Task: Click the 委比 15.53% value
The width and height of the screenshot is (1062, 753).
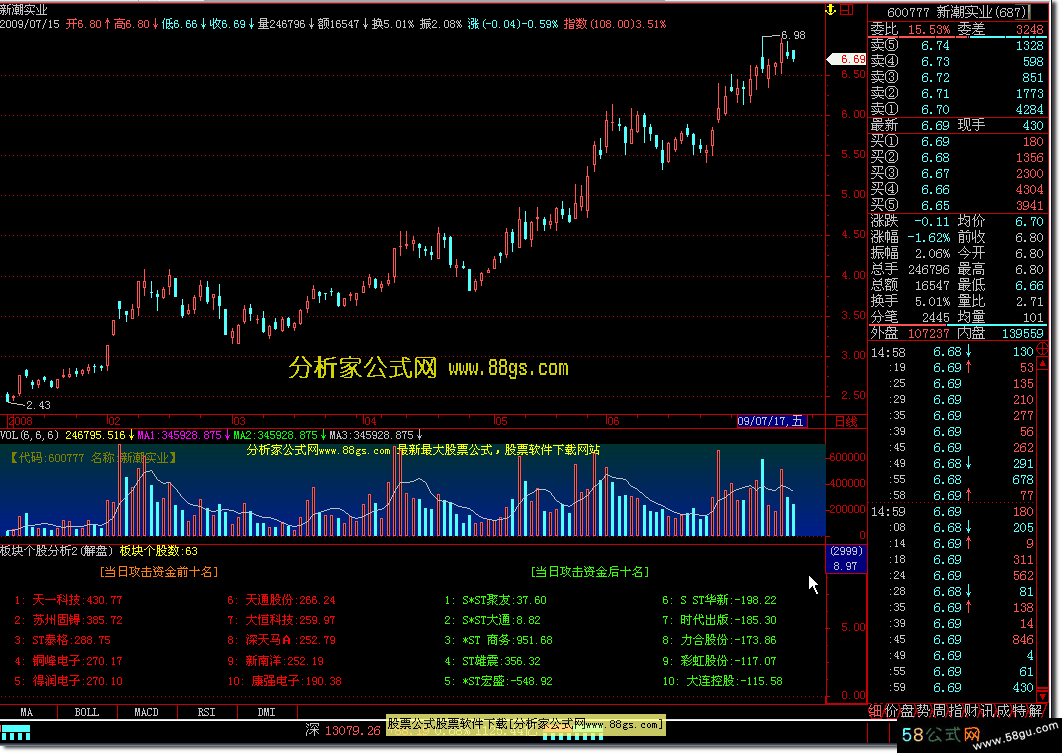Action: [929, 30]
